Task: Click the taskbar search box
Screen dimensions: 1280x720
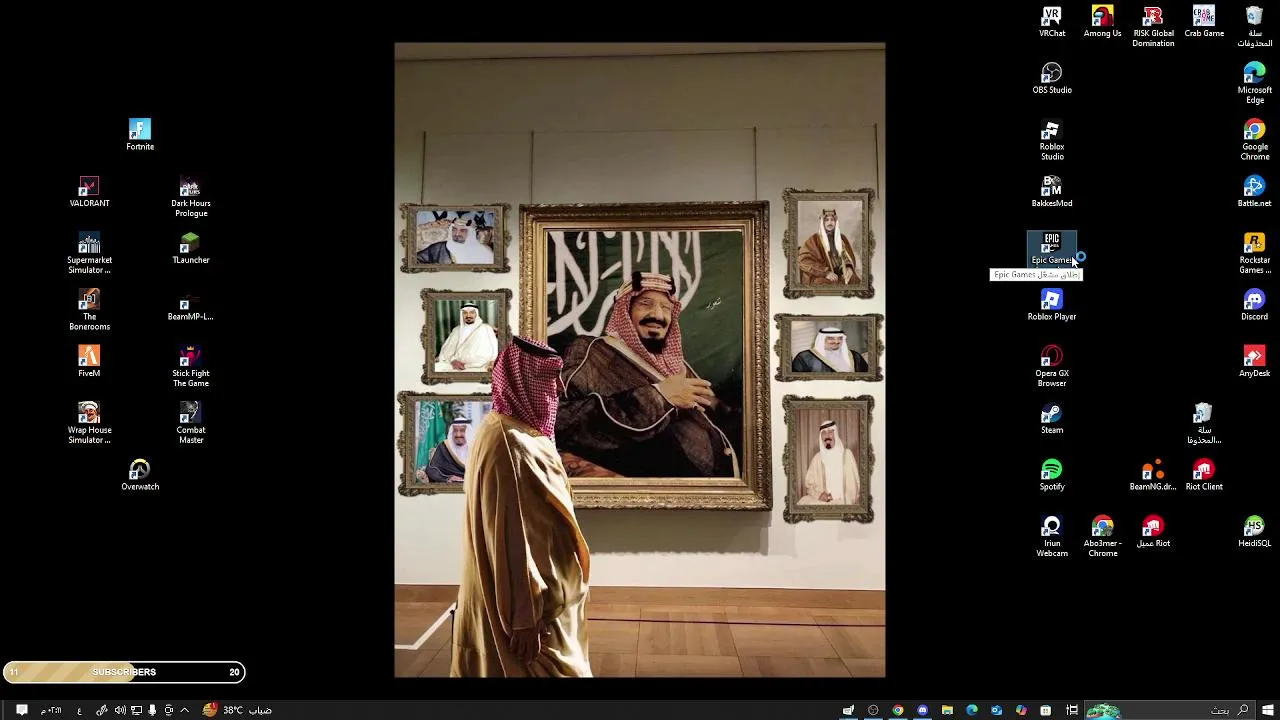Action: (x=1170, y=710)
